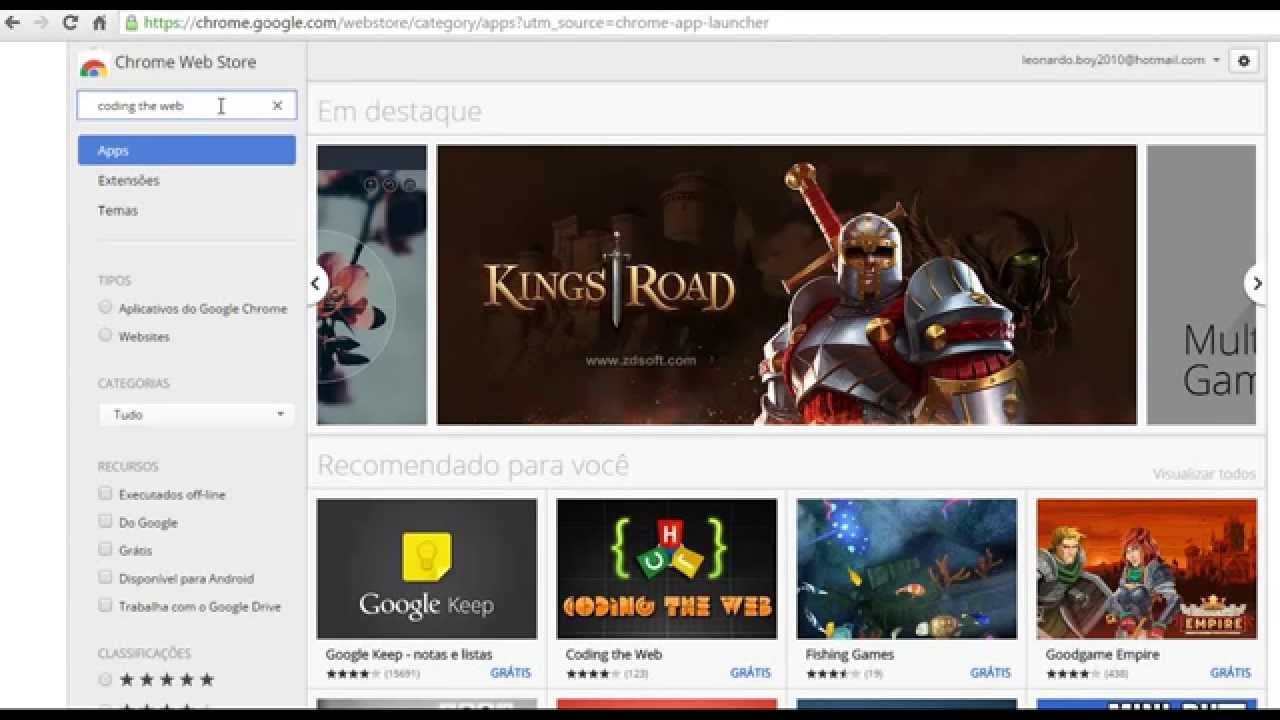1280x720 pixels.
Task: Open the partially visible flower banner
Action: [x=372, y=285]
